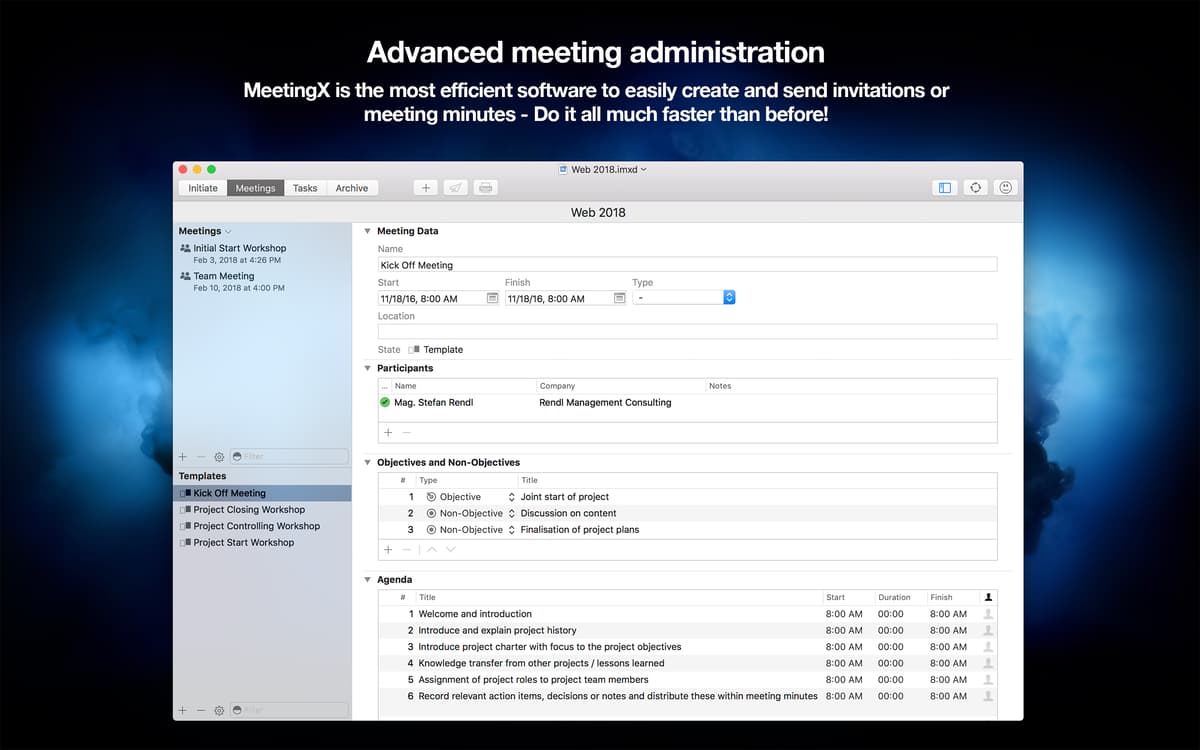Move objective up with the up arrow
The width and height of the screenshot is (1200, 750).
pos(432,550)
